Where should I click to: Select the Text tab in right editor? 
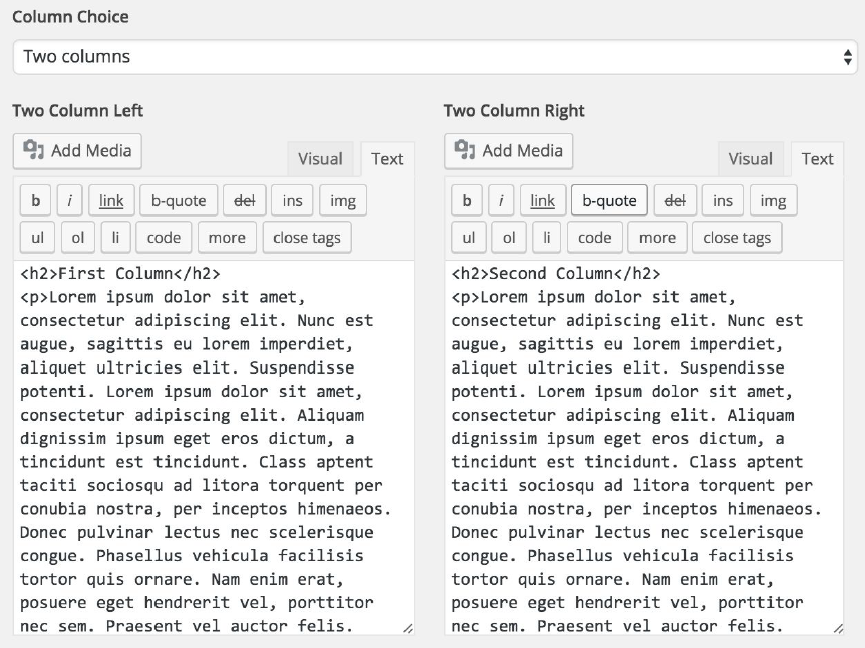[817, 159]
